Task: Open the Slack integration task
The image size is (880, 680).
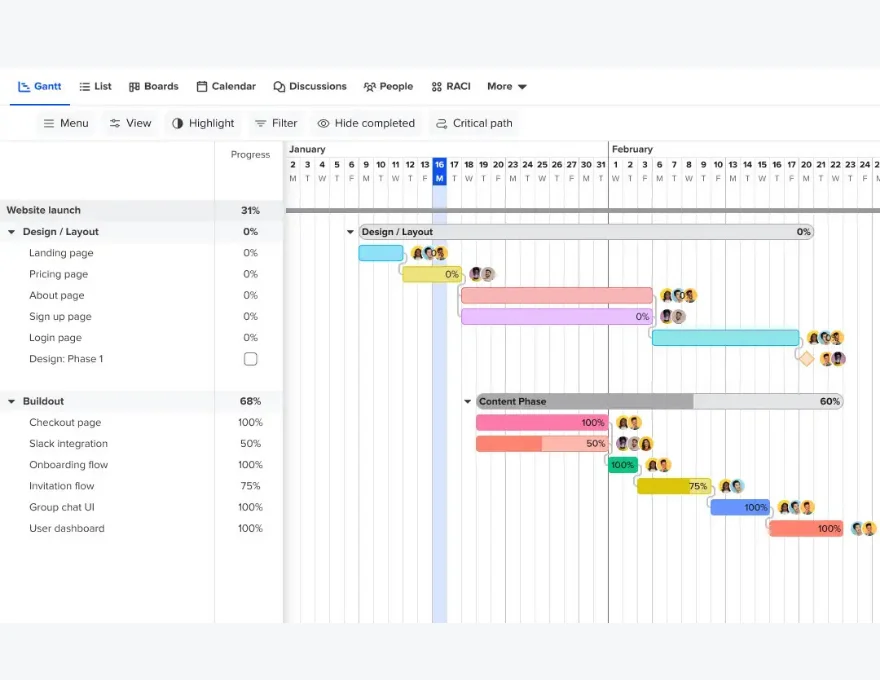Action: [x=68, y=444]
